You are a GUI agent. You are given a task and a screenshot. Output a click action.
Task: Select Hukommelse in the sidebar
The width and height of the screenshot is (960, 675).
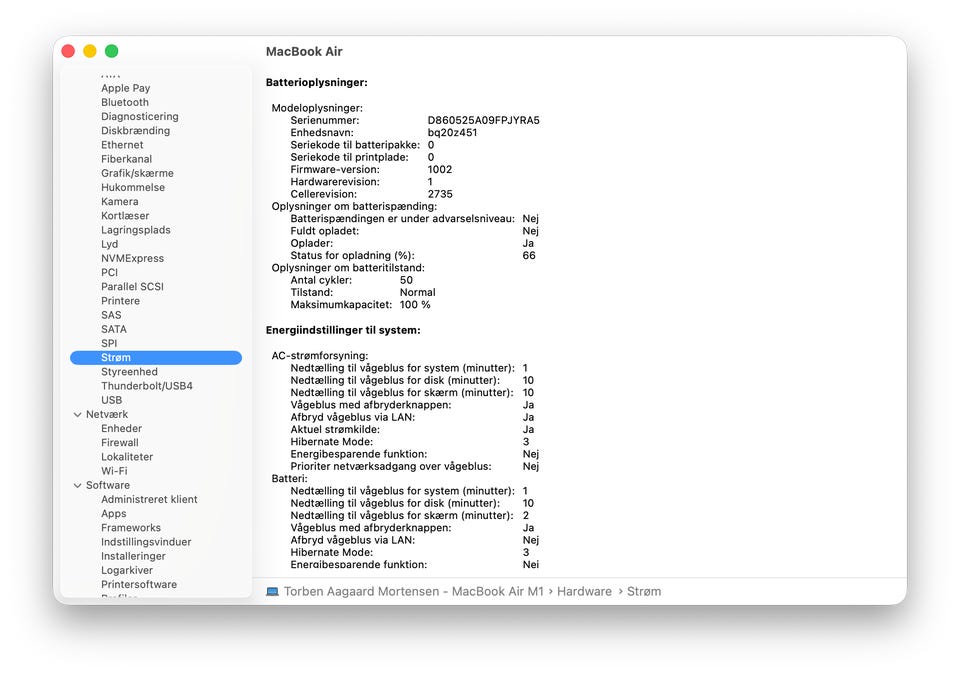click(133, 187)
